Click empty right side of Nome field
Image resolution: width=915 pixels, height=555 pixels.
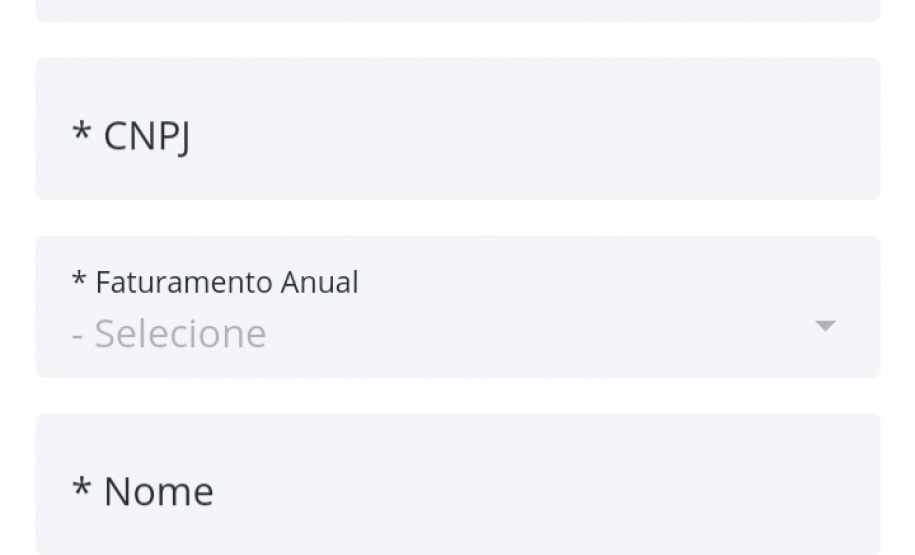point(700,485)
